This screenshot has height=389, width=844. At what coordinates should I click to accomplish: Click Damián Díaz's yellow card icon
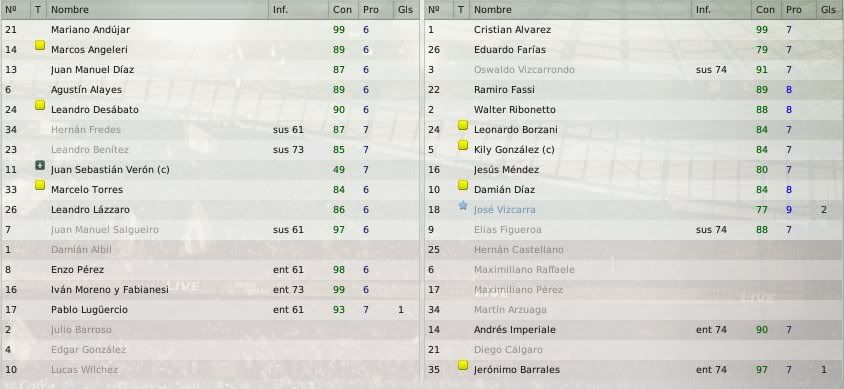462,185
